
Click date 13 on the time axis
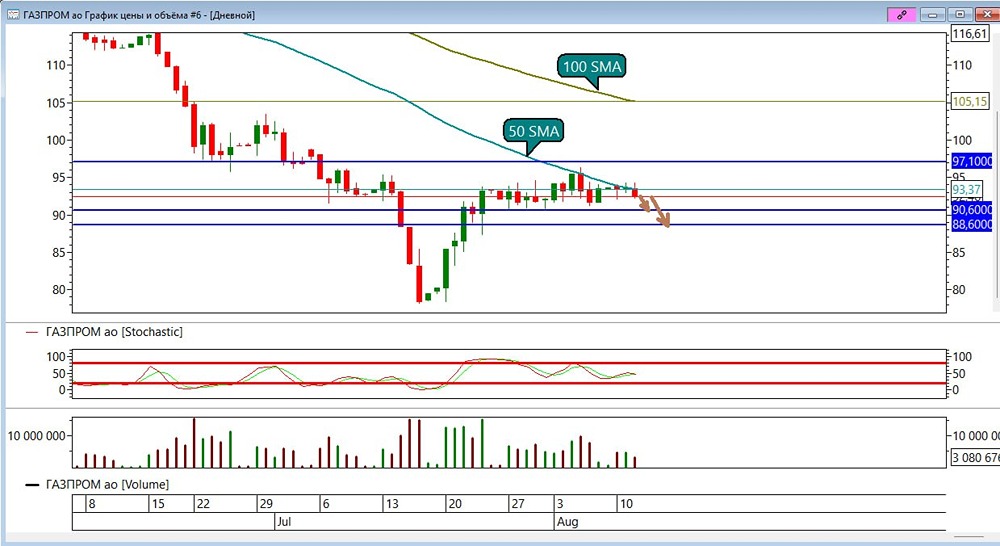(x=392, y=504)
